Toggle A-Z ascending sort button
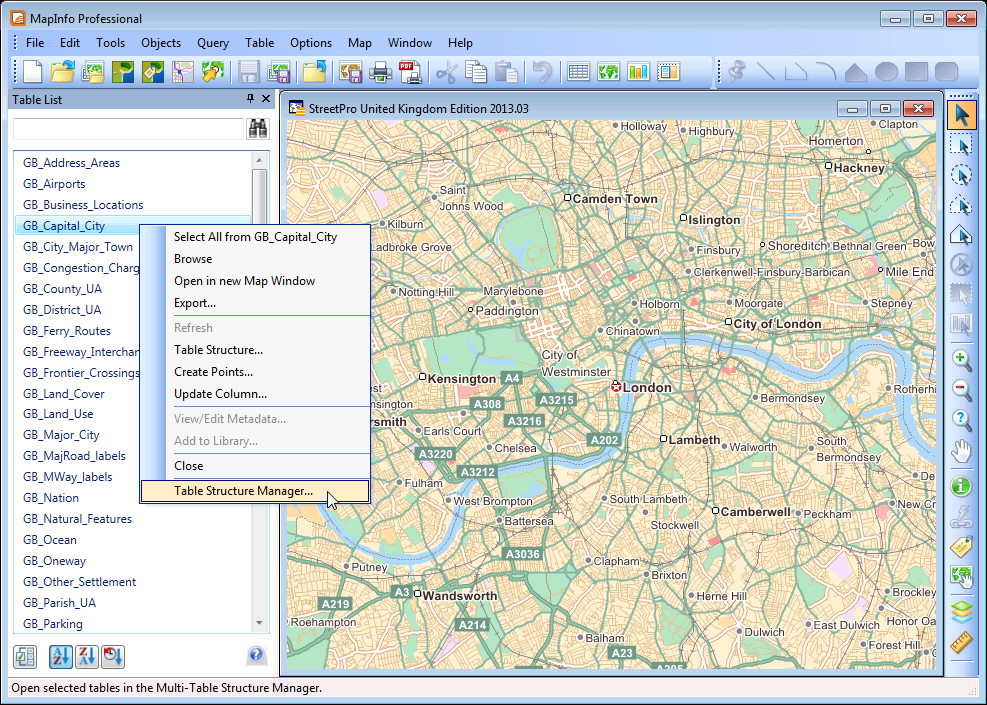Image resolution: width=987 pixels, height=705 pixels. pos(61,657)
